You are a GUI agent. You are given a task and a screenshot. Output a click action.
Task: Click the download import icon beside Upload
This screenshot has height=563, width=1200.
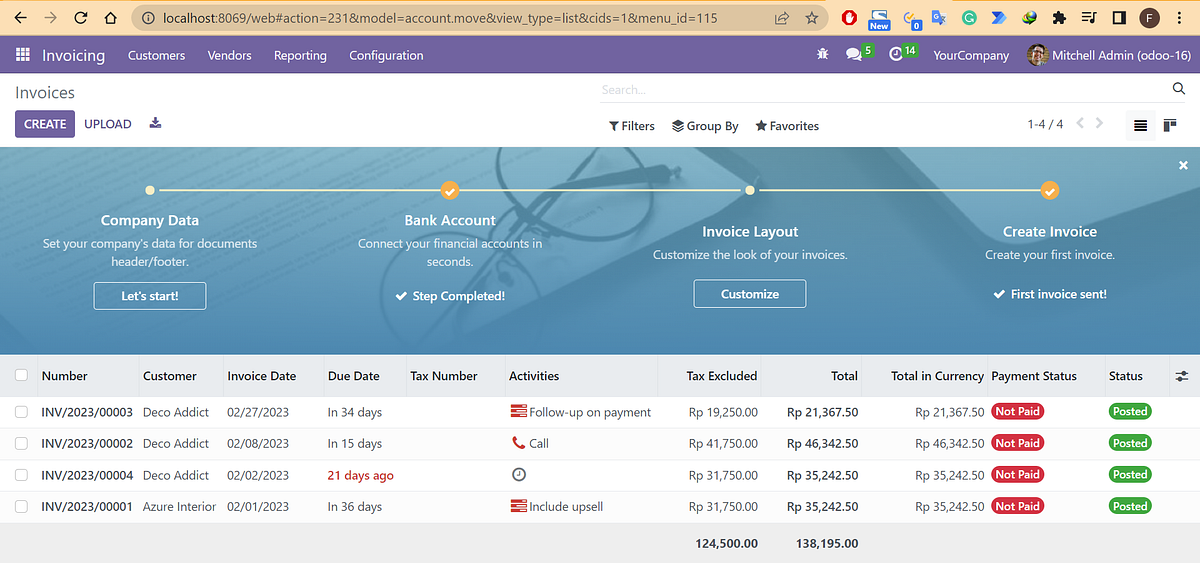(x=155, y=123)
